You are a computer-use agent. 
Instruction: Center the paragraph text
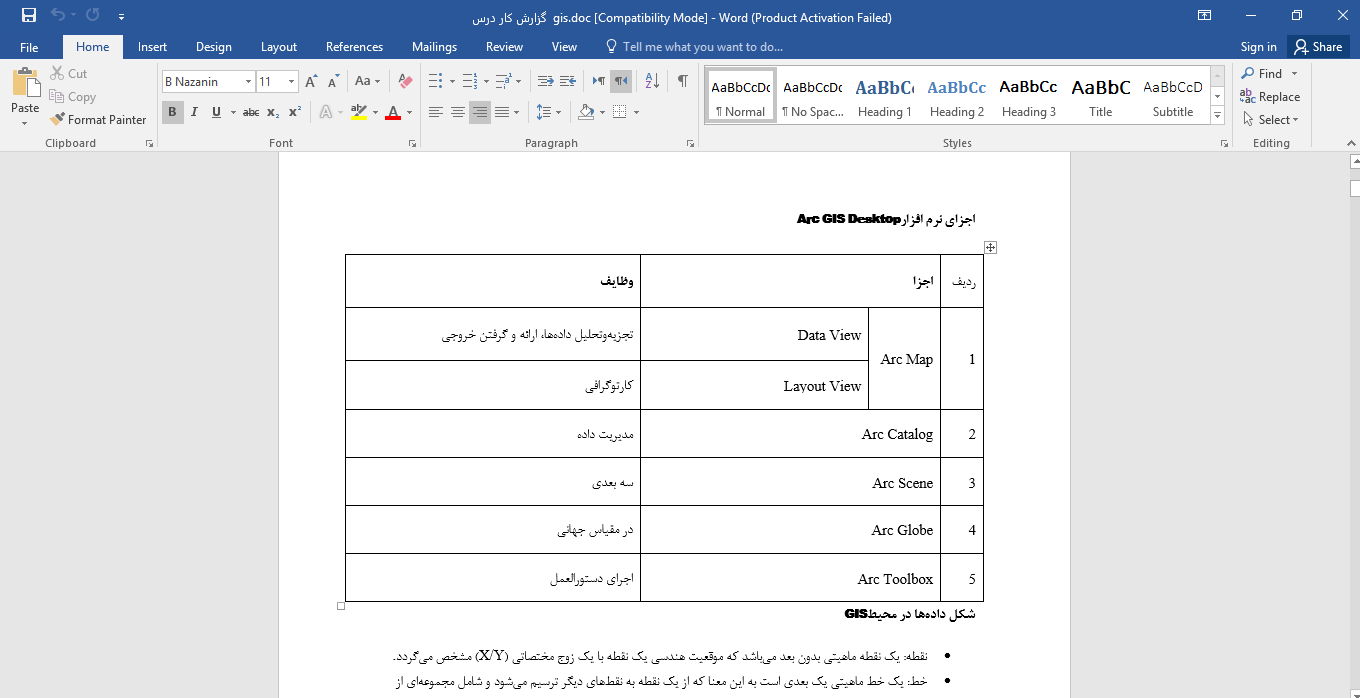(458, 112)
